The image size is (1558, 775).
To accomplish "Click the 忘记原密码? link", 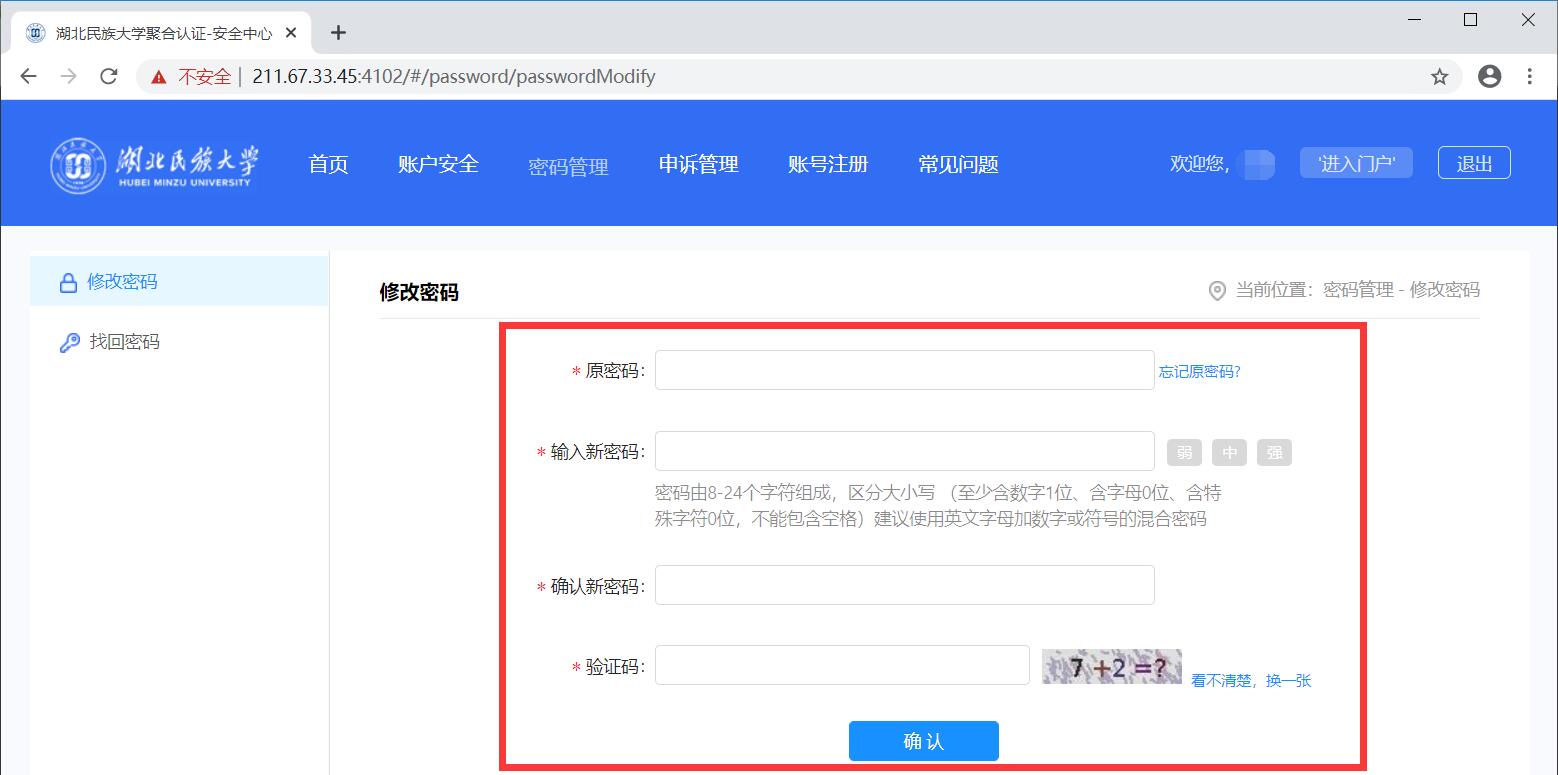I will [x=1199, y=372].
